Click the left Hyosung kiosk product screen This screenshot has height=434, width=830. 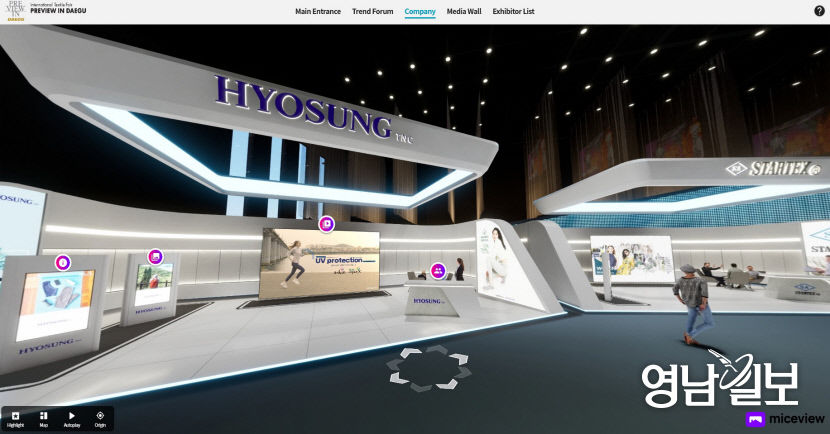55,305
